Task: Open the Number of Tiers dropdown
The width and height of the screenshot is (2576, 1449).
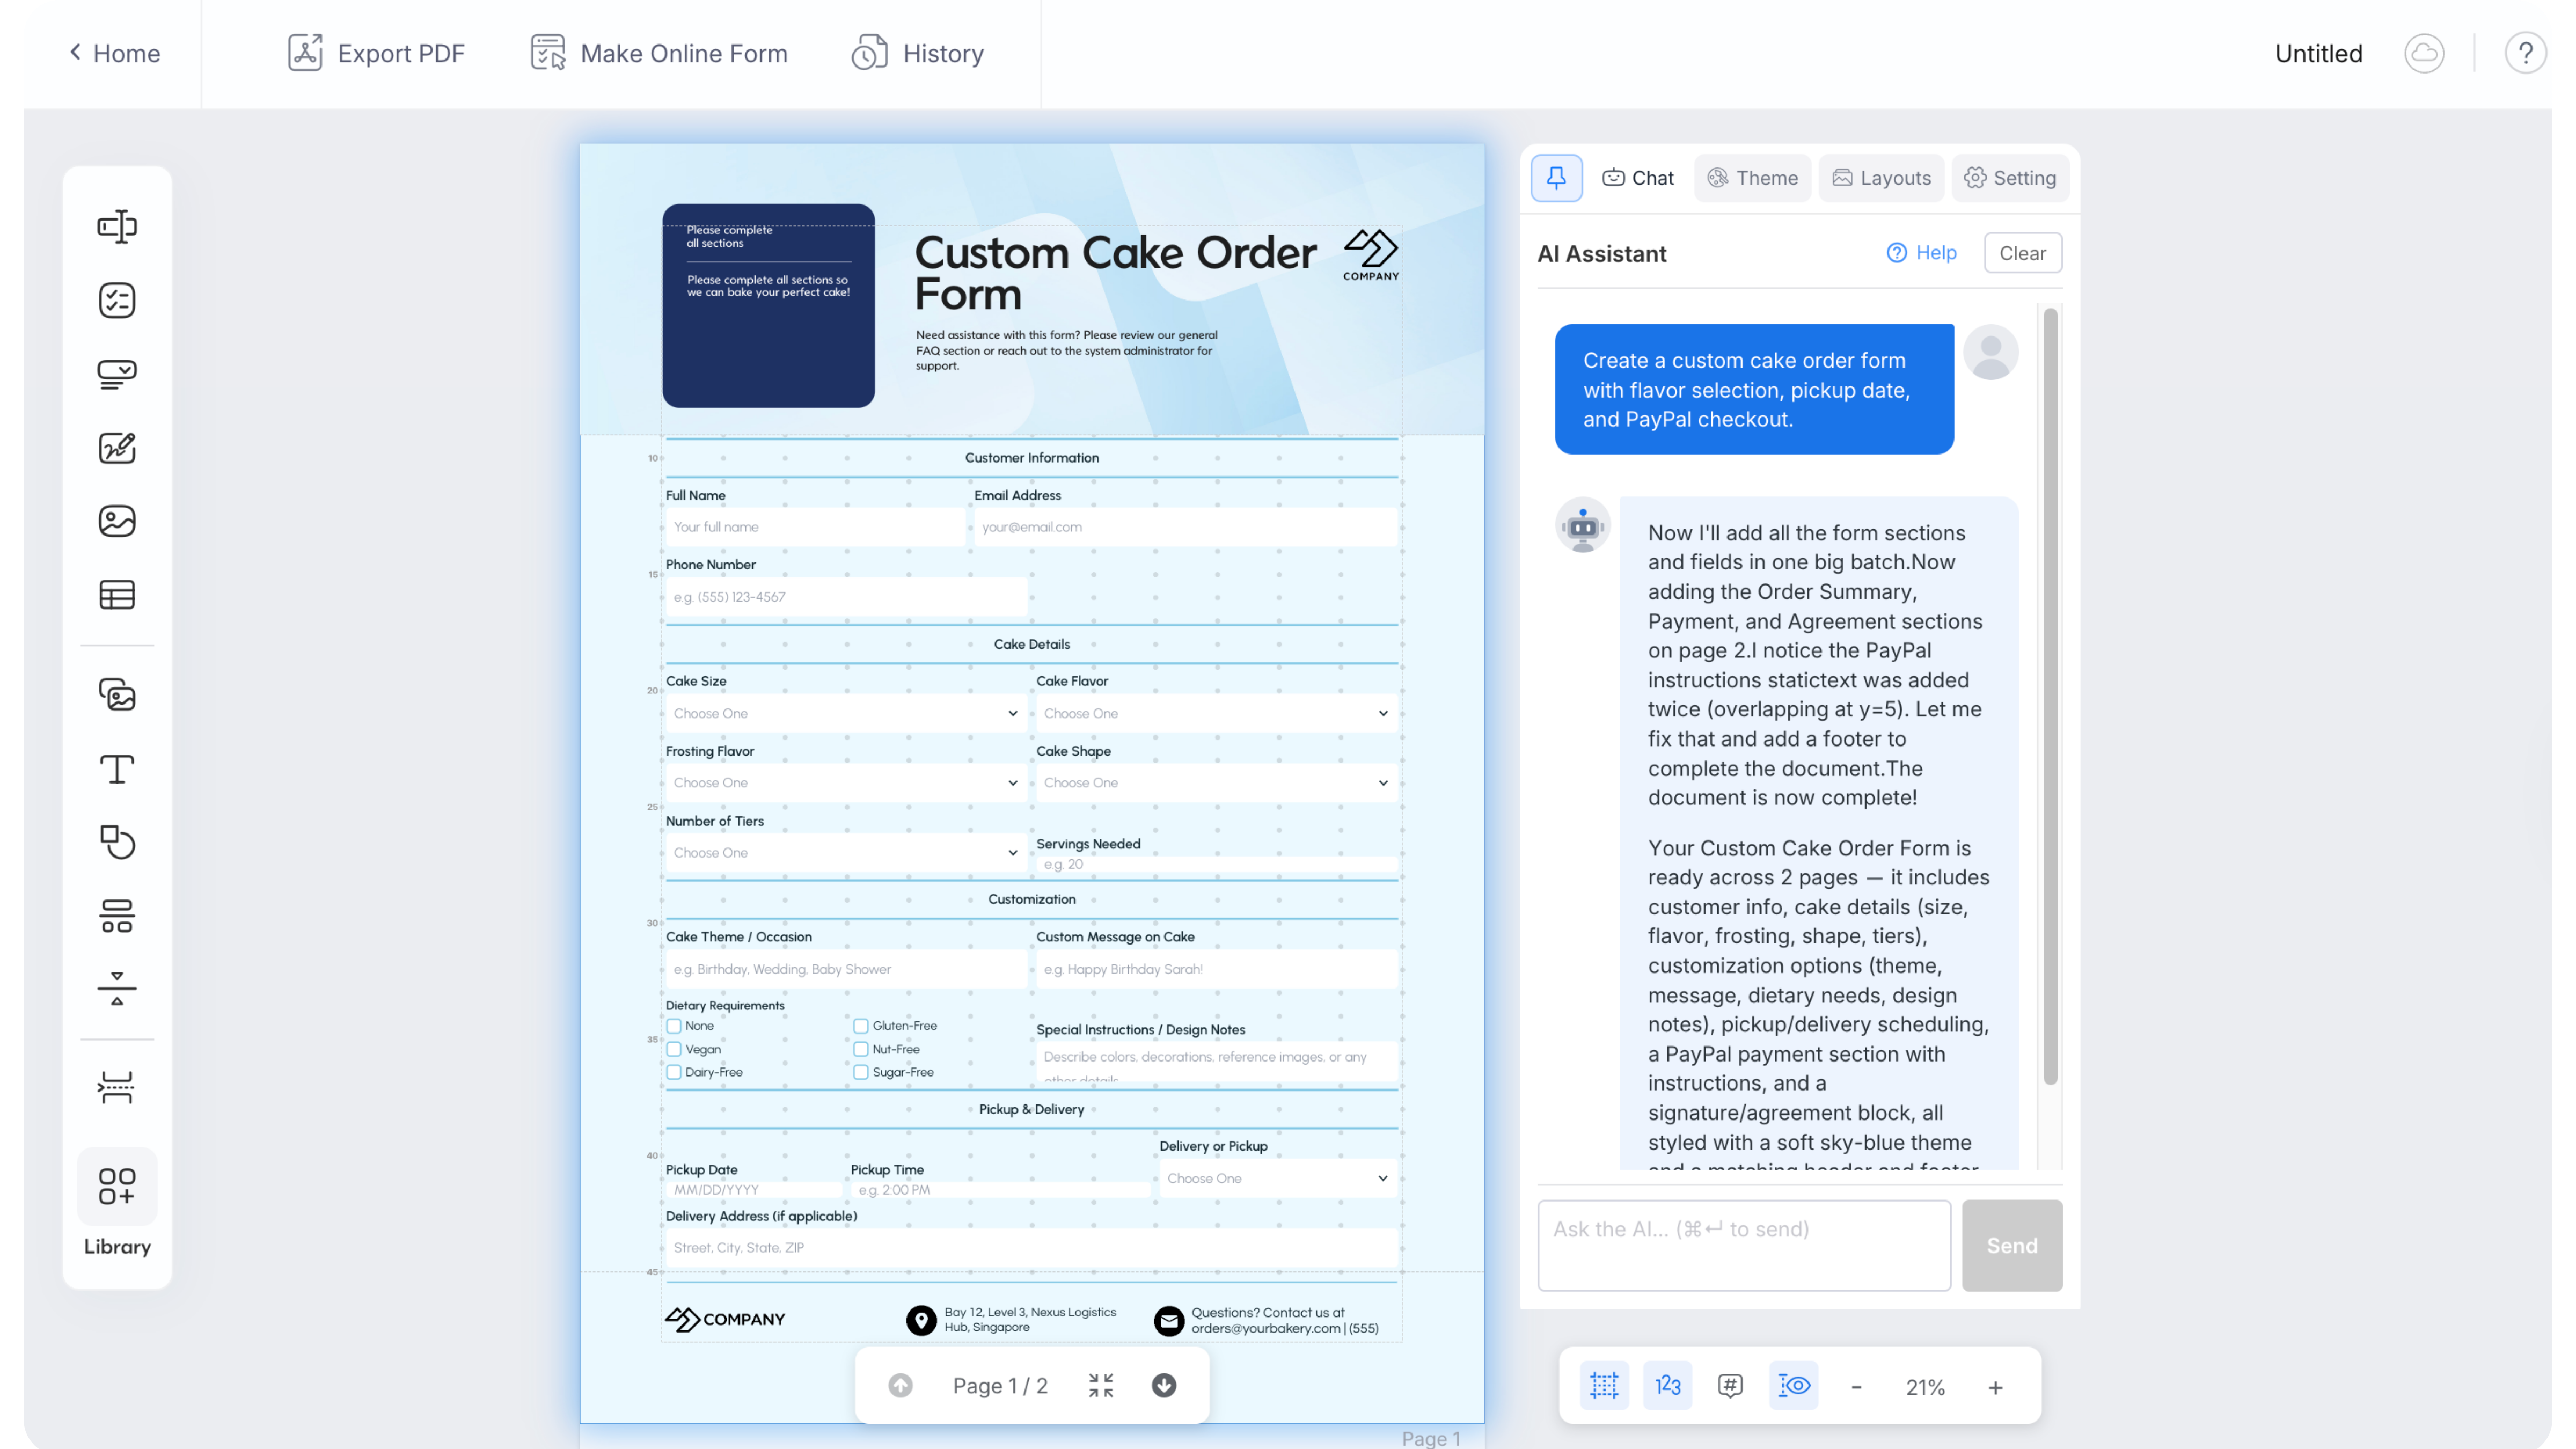Action: (846, 853)
